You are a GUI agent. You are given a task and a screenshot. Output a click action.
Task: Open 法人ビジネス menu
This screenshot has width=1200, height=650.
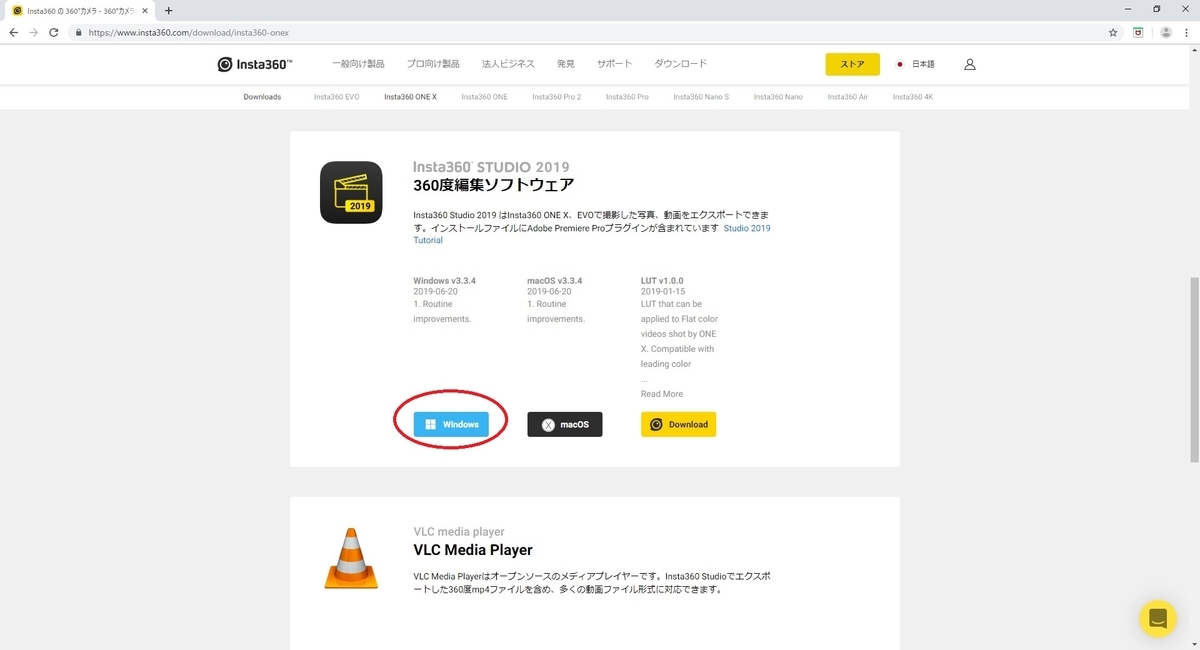pos(508,64)
